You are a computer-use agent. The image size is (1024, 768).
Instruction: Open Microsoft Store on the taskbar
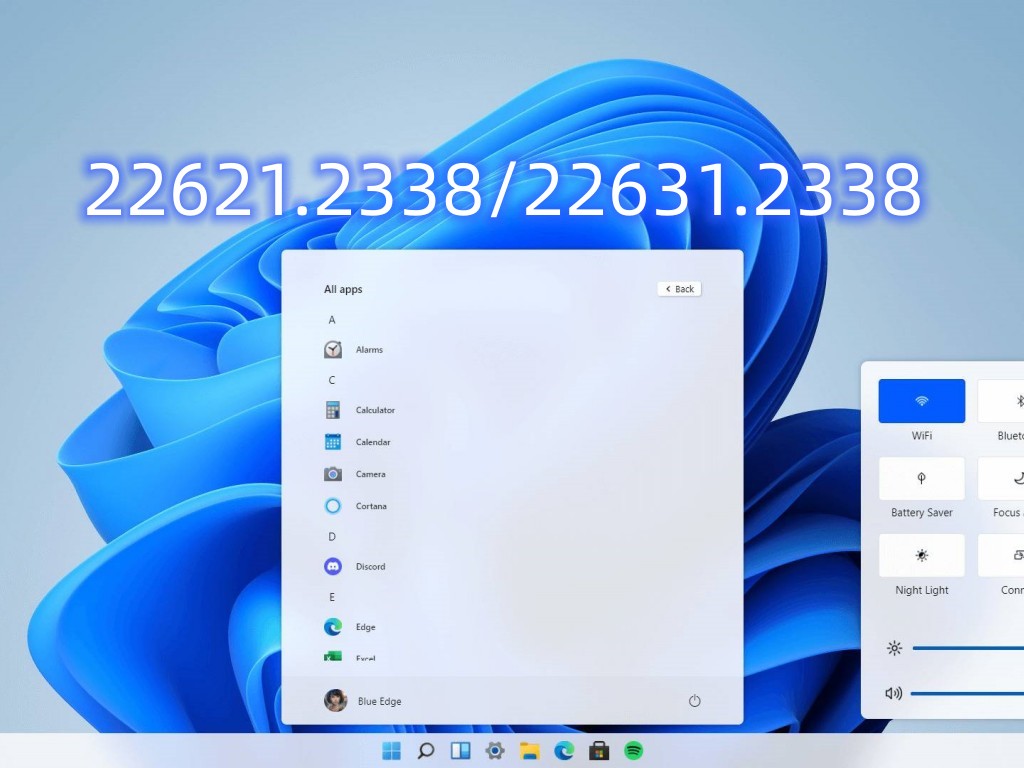[x=599, y=750]
